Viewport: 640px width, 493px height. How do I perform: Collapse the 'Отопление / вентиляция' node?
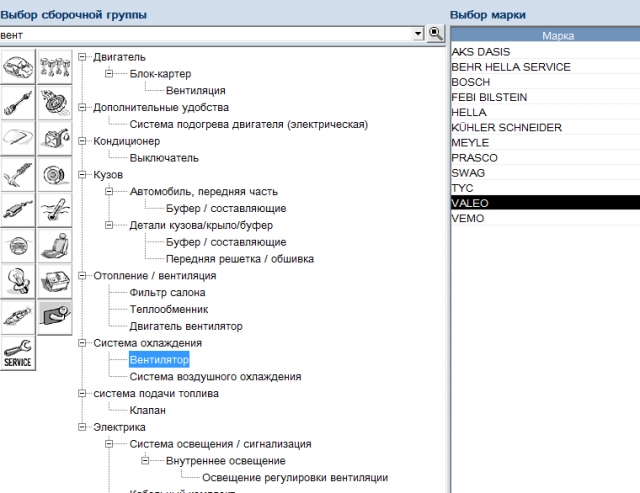pos(82,275)
